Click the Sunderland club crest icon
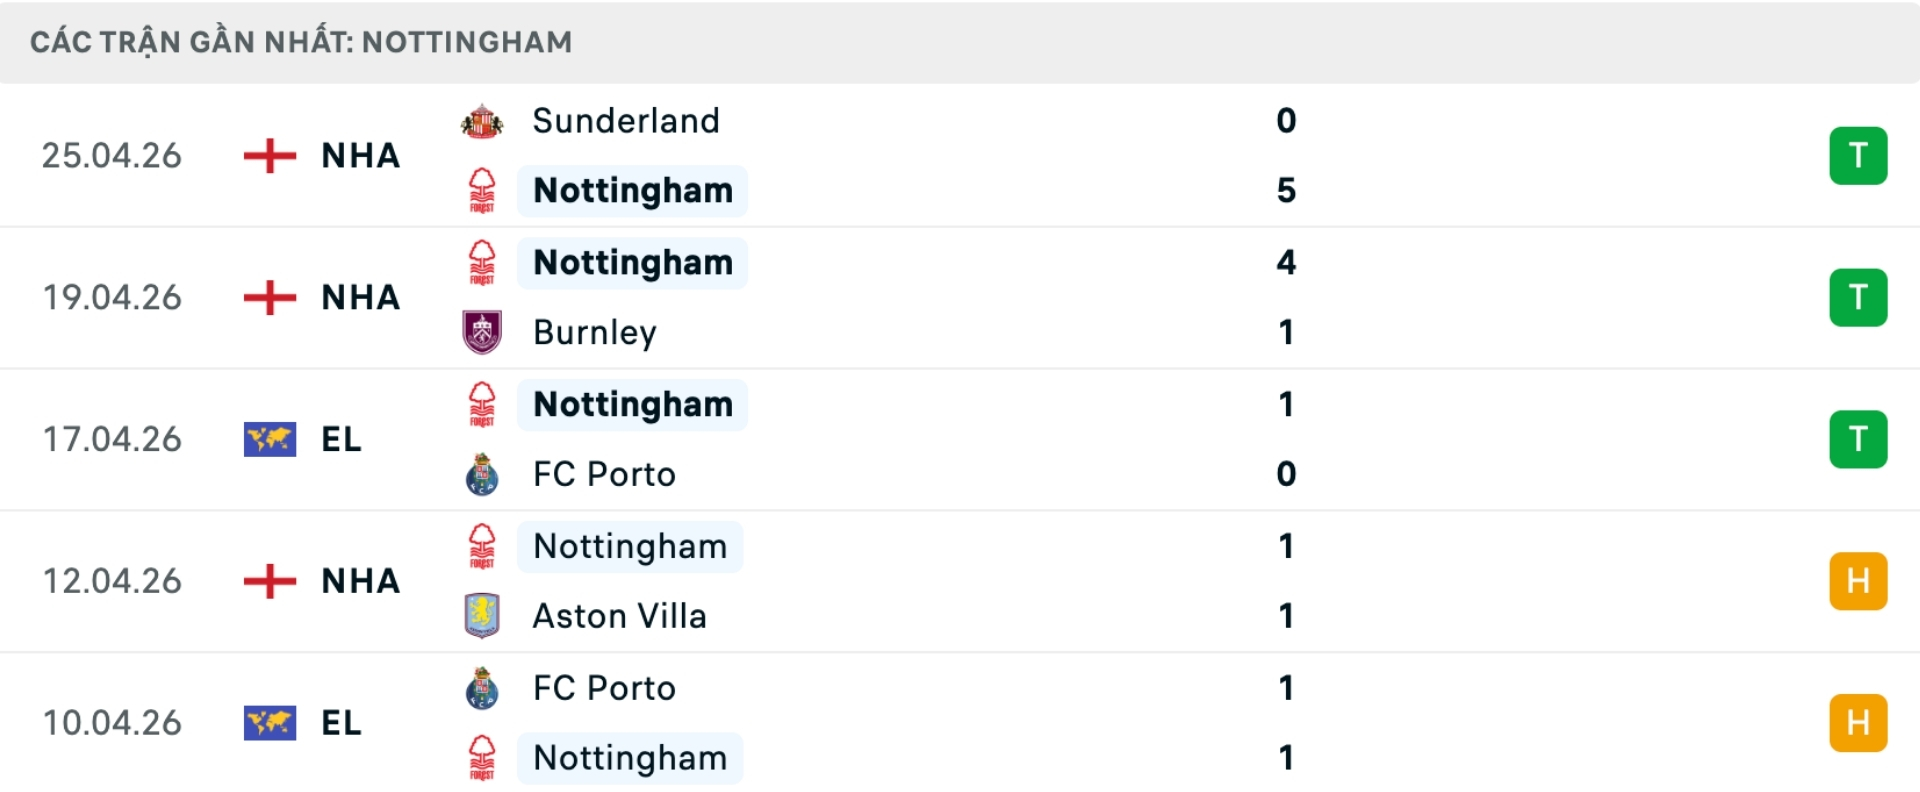 tap(482, 121)
